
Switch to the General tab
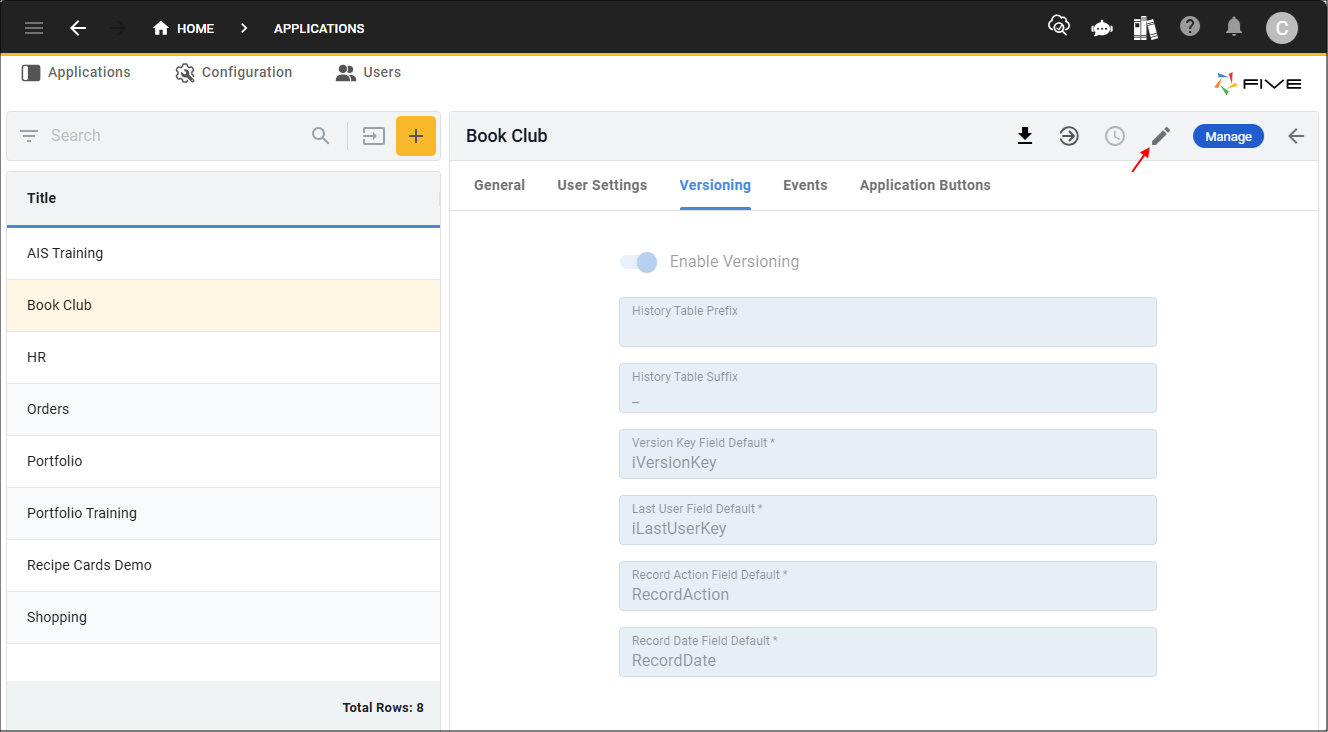[500, 185]
